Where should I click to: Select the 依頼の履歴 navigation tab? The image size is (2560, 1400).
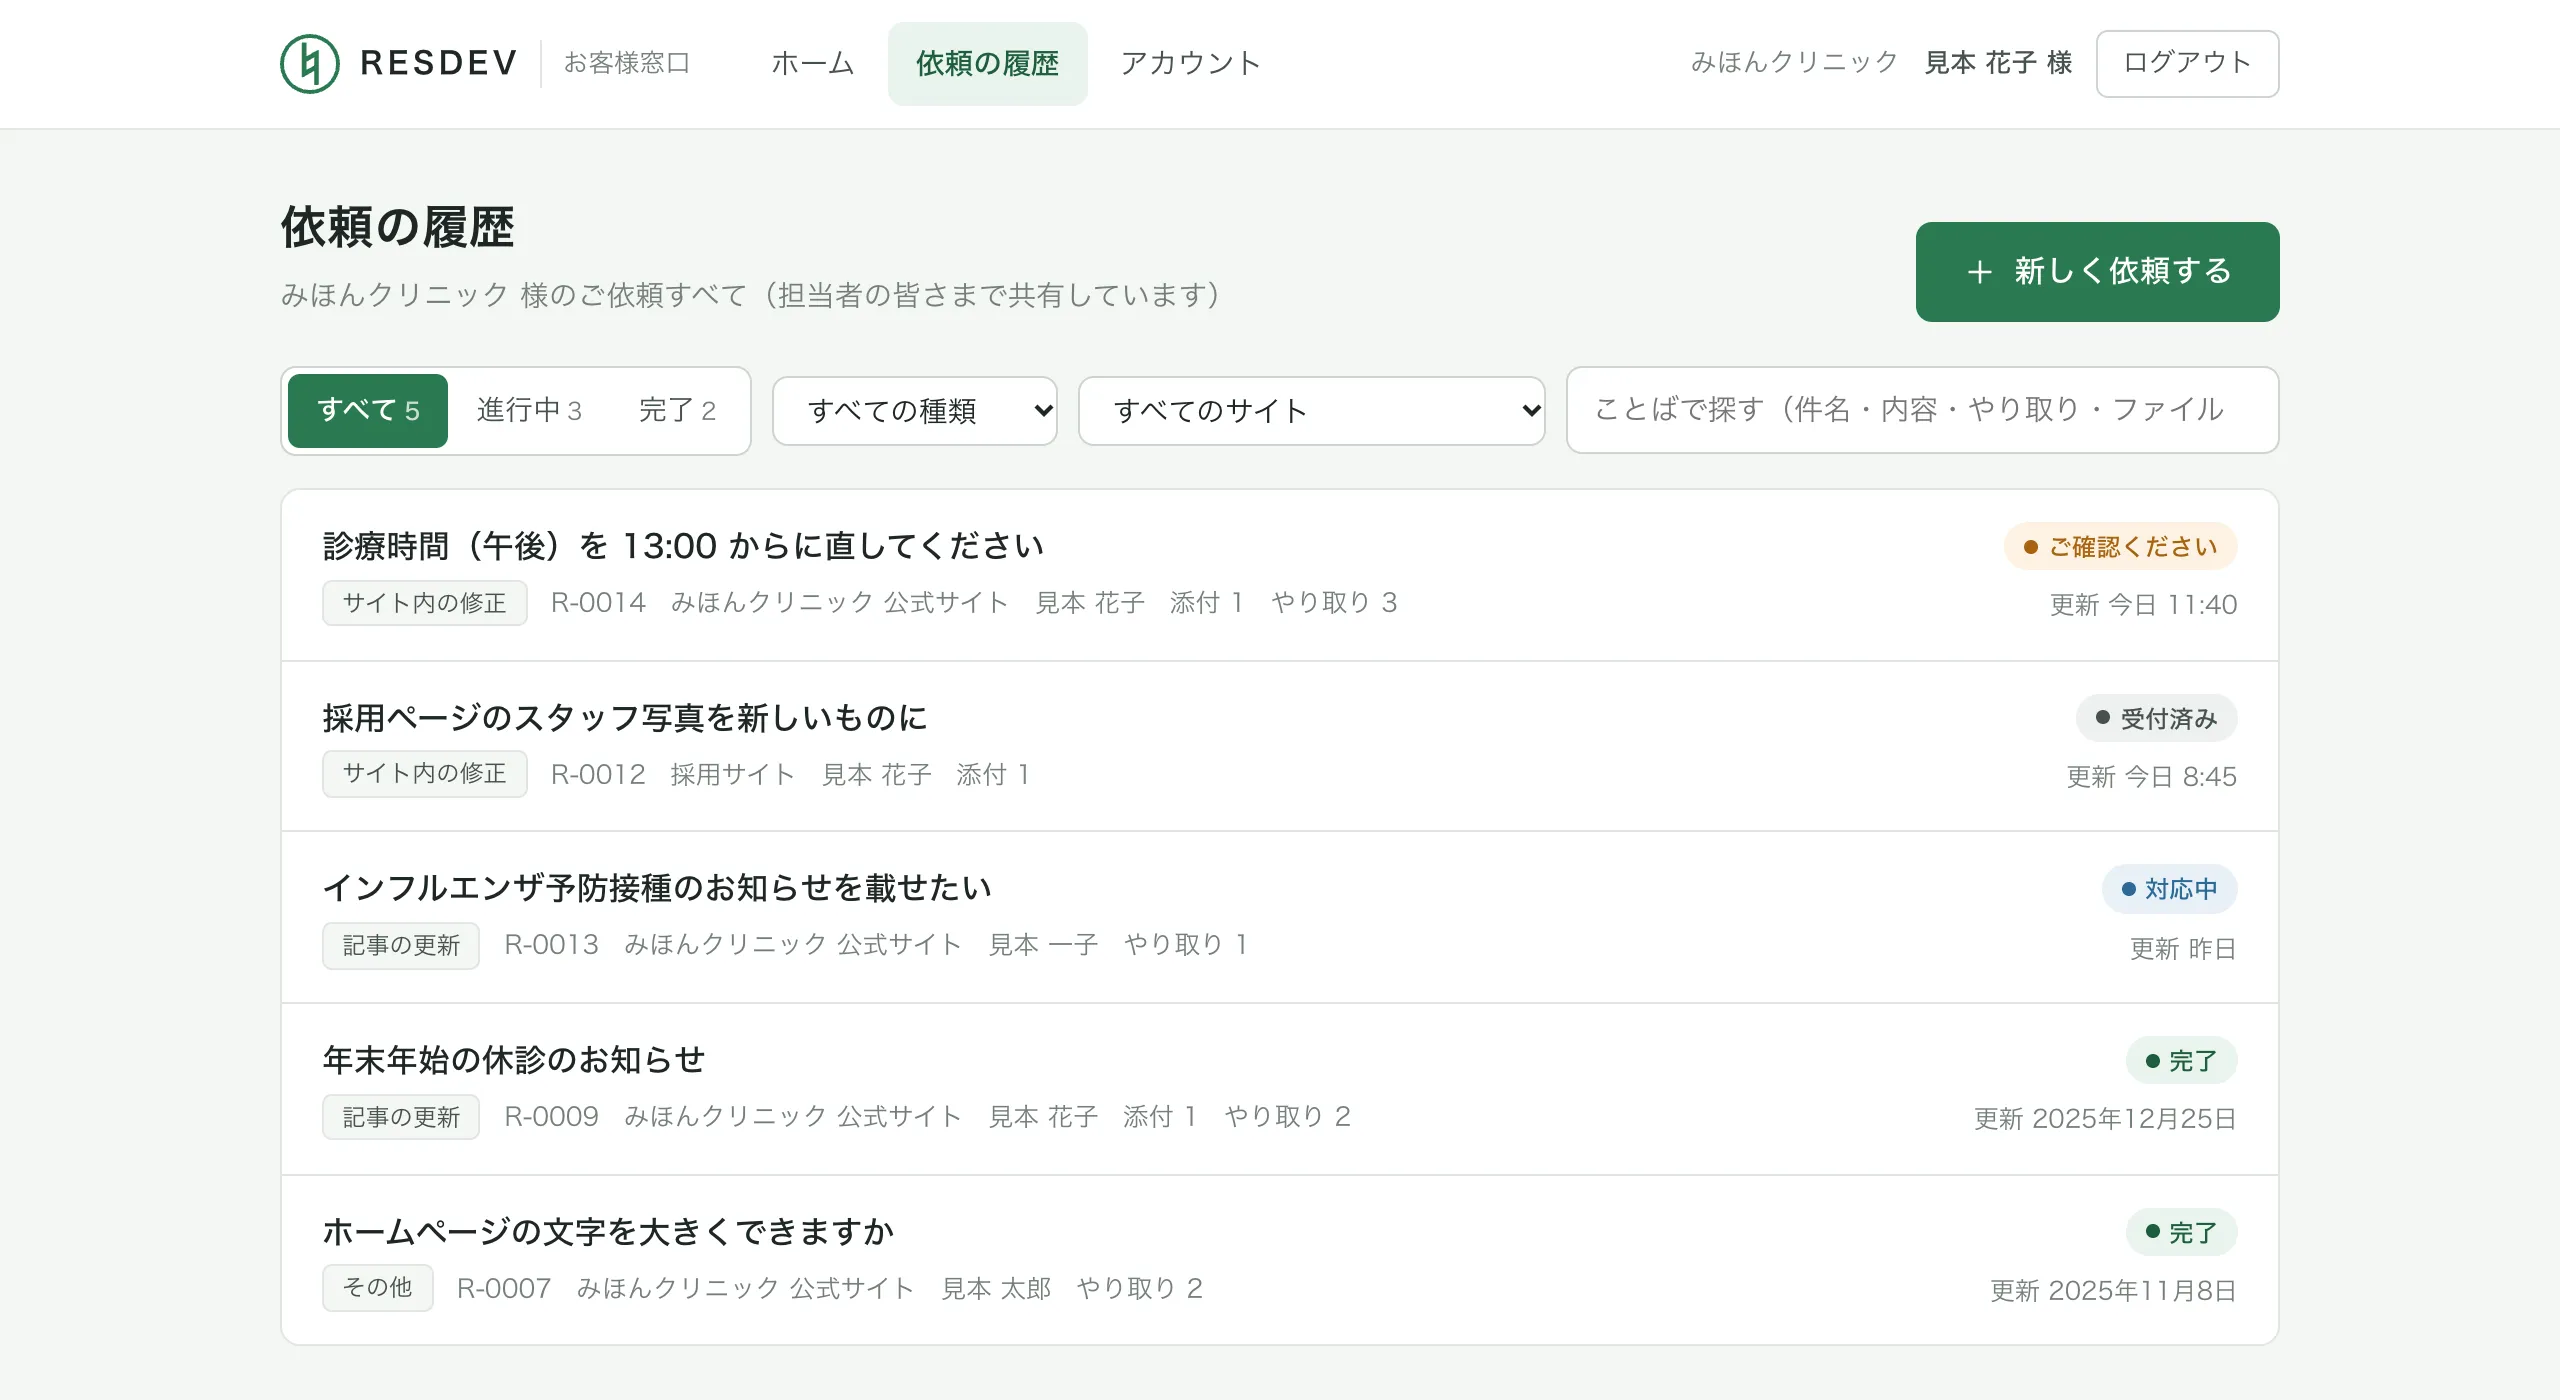(x=987, y=63)
